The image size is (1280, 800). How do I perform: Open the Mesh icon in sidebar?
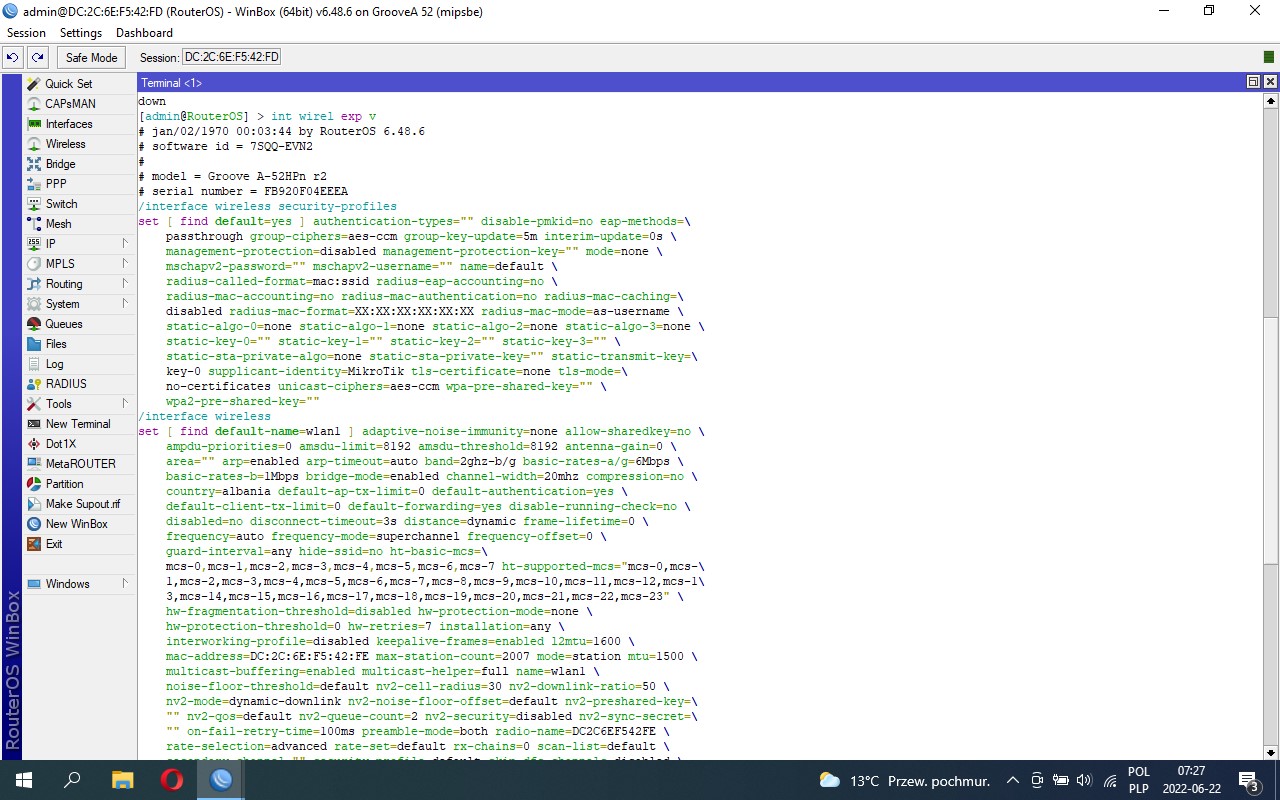(34, 224)
